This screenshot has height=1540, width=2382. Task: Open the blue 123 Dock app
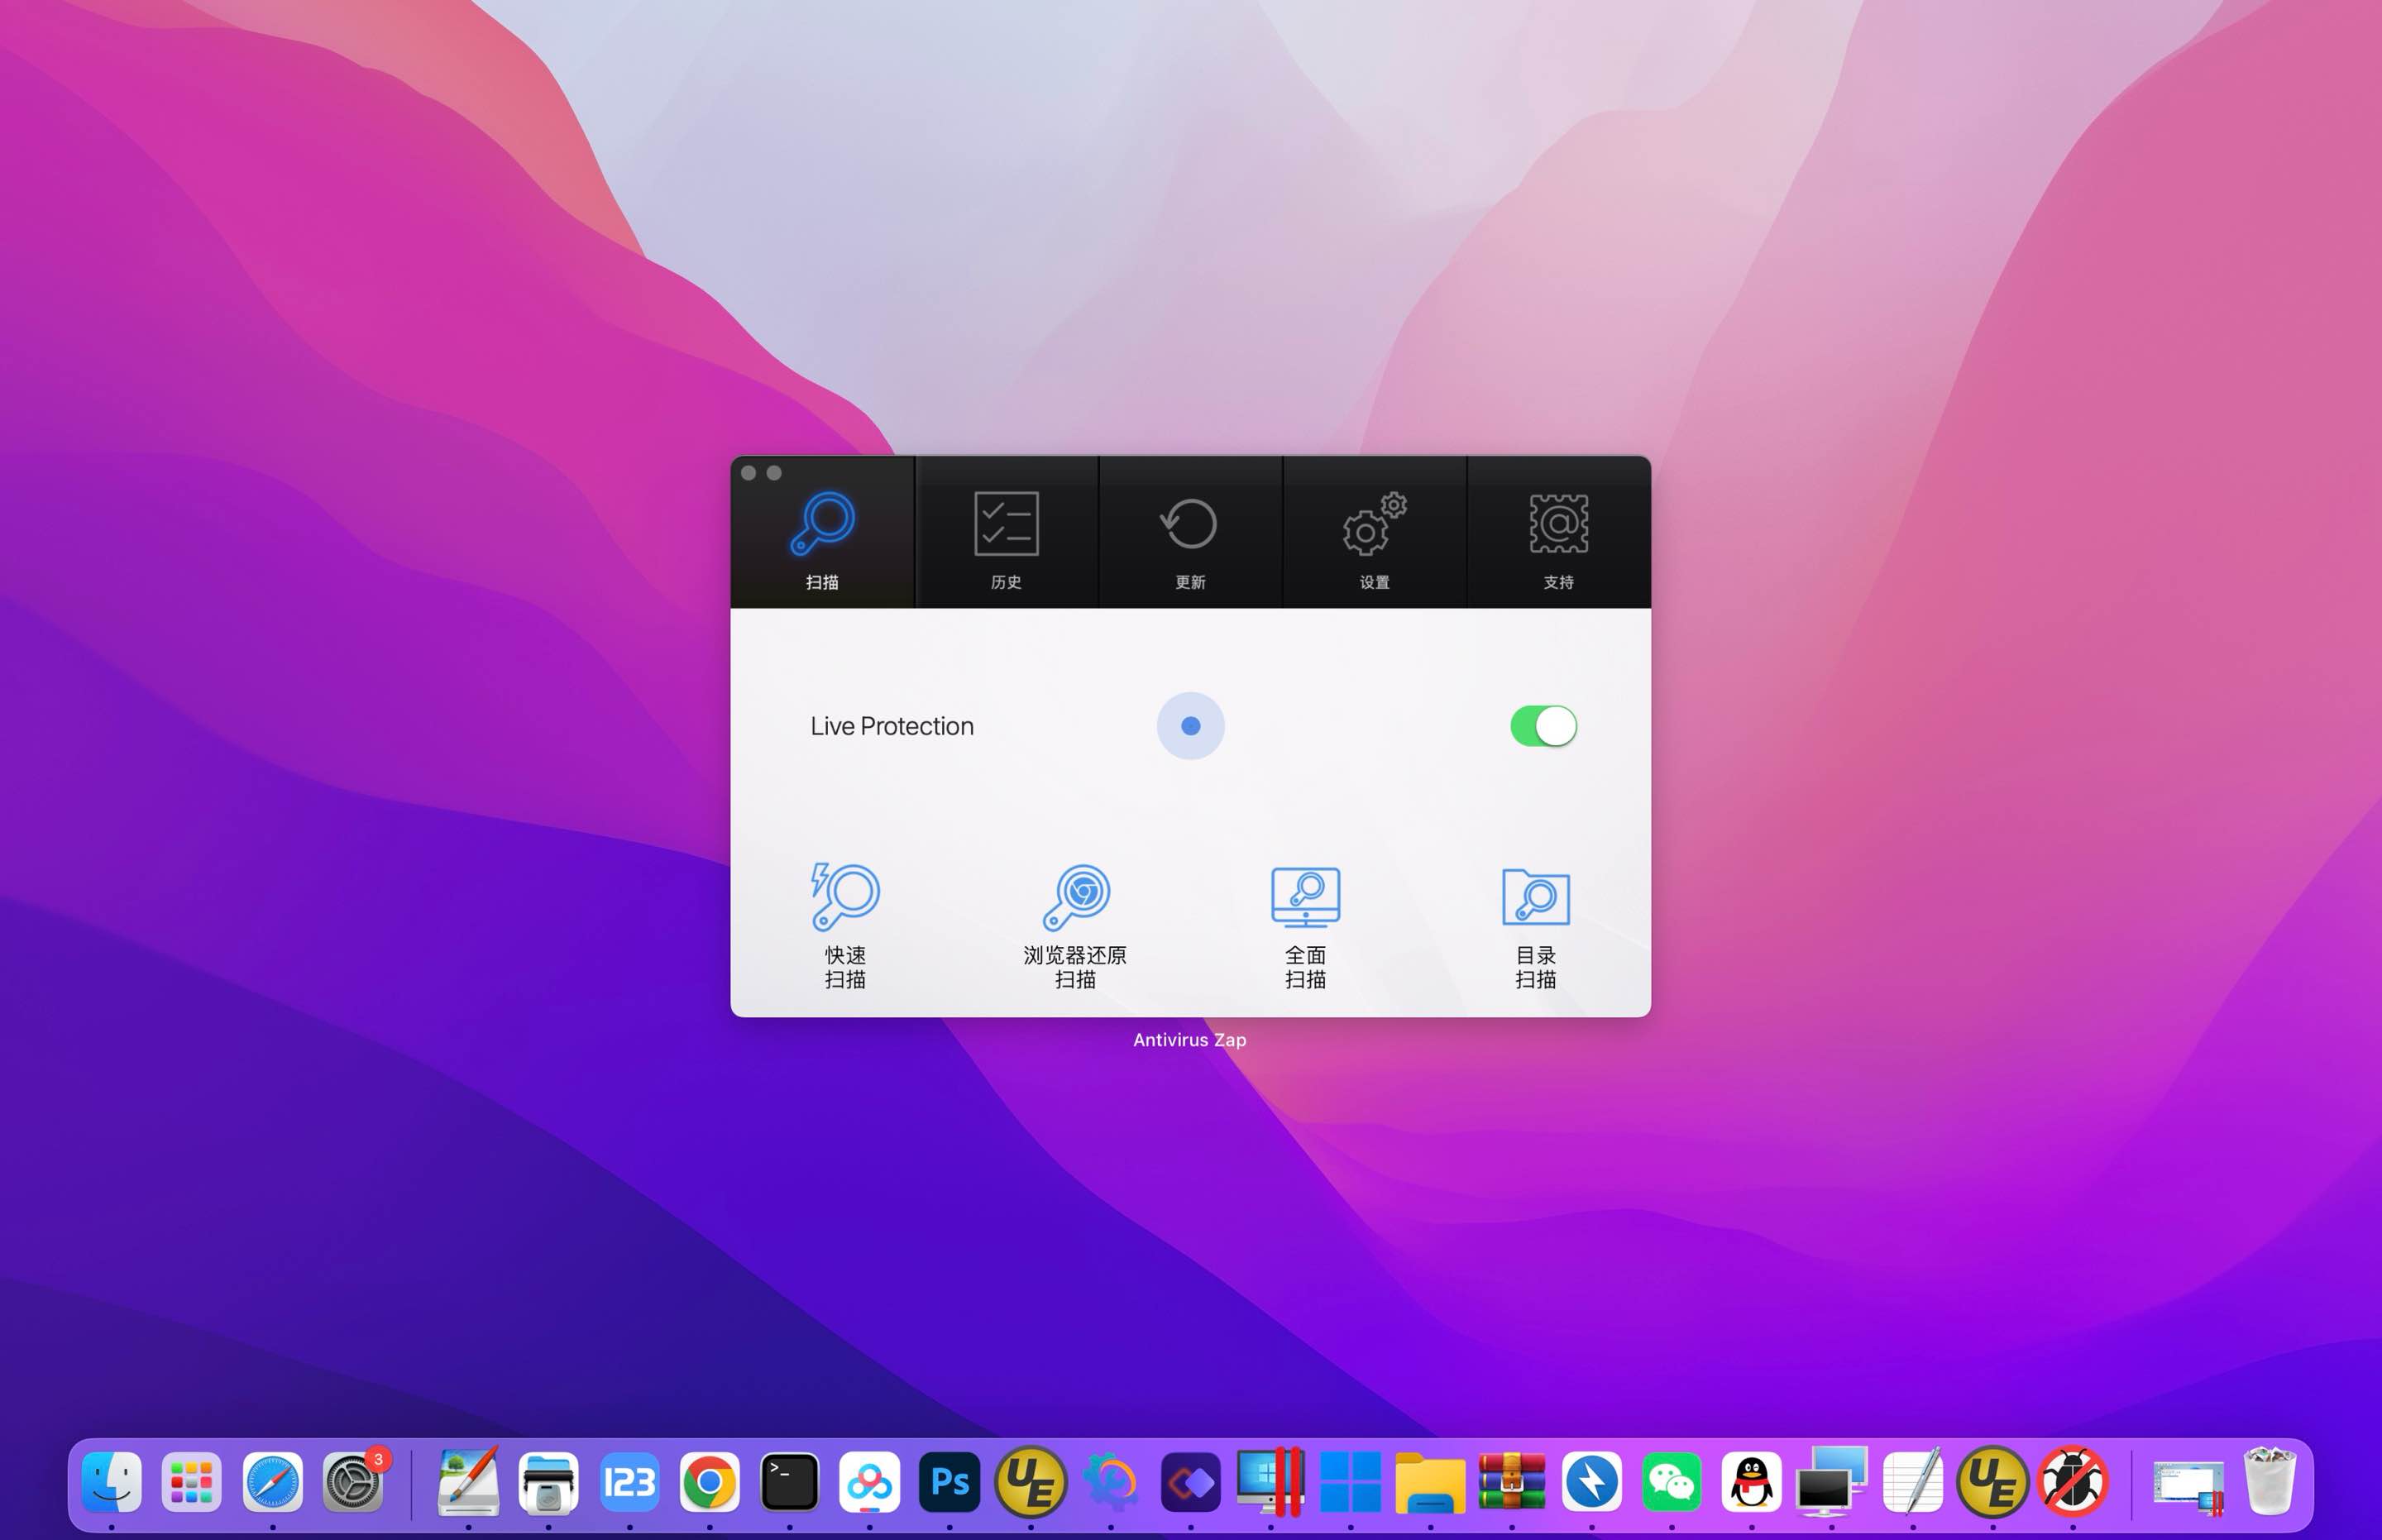(629, 1481)
